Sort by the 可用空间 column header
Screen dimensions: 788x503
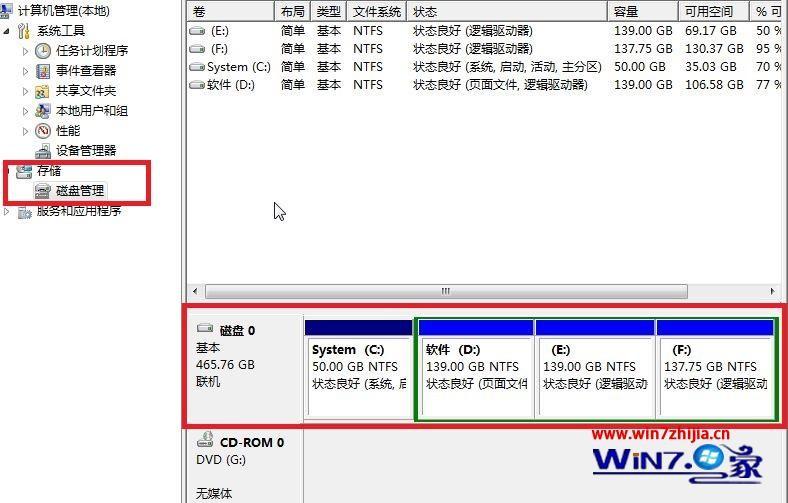point(714,11)
